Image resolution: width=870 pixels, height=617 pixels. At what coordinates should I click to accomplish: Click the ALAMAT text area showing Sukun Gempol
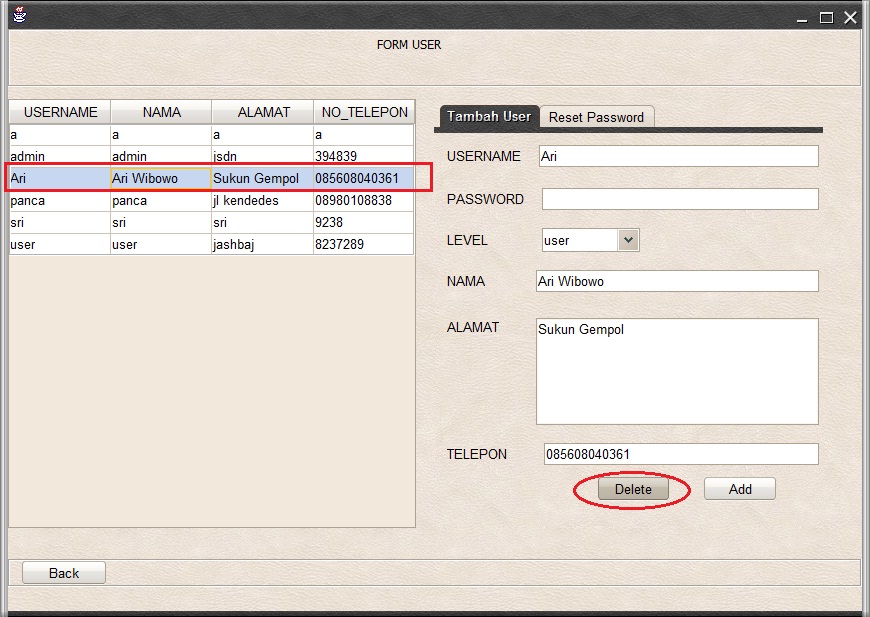coord(678,370)
